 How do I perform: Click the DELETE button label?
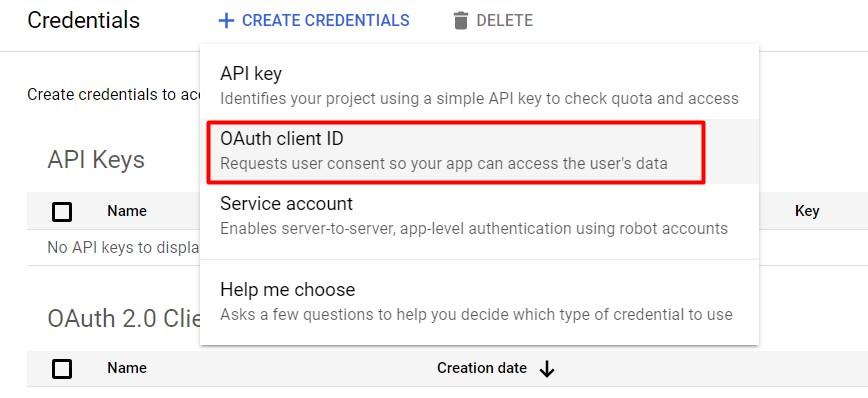pos(504,21)
